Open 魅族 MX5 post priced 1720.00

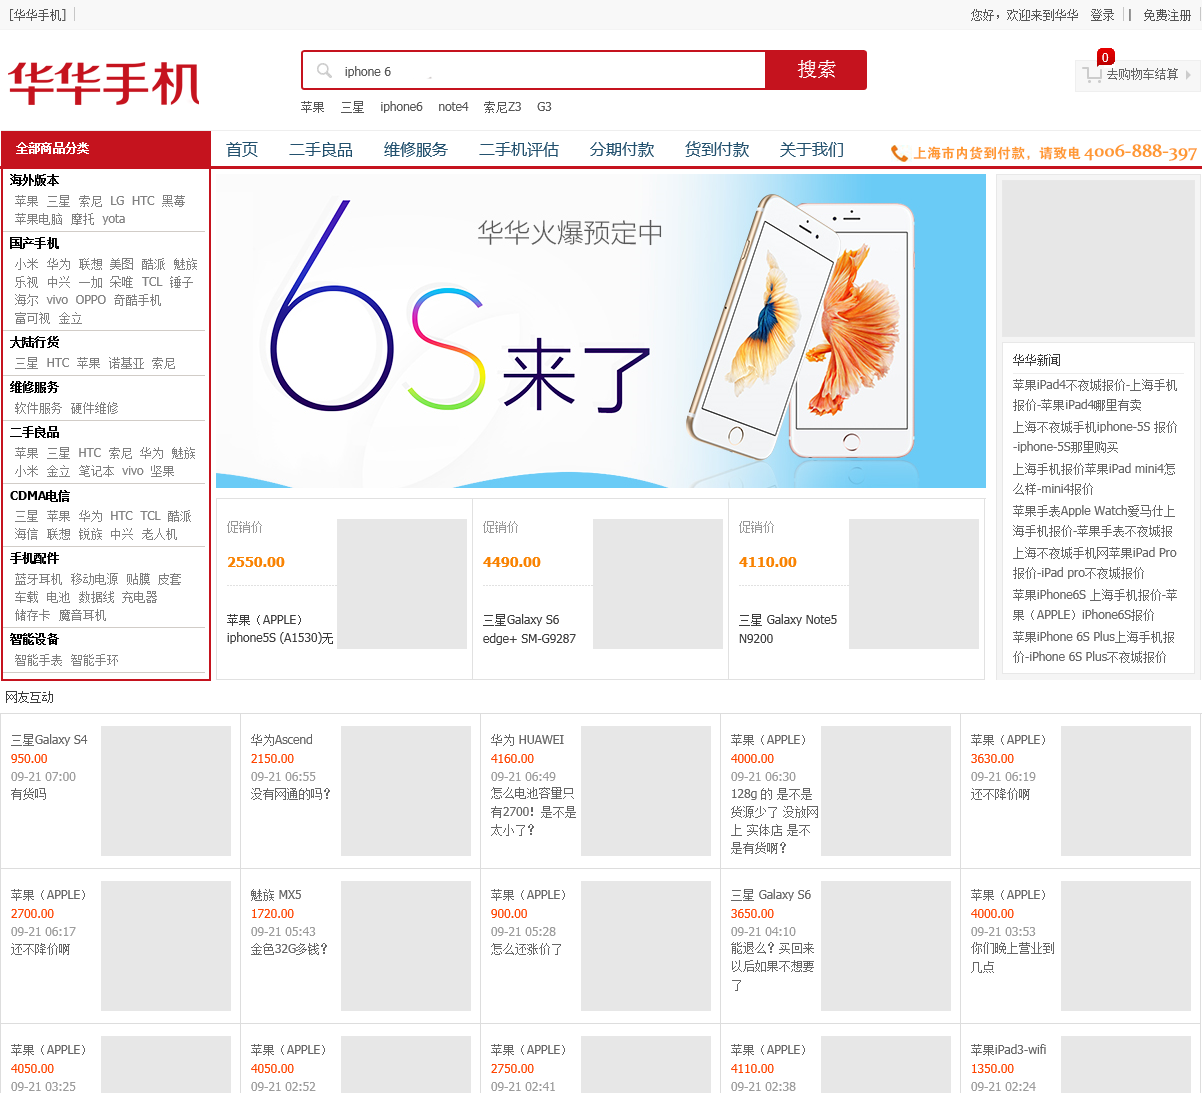pos(275,895)
